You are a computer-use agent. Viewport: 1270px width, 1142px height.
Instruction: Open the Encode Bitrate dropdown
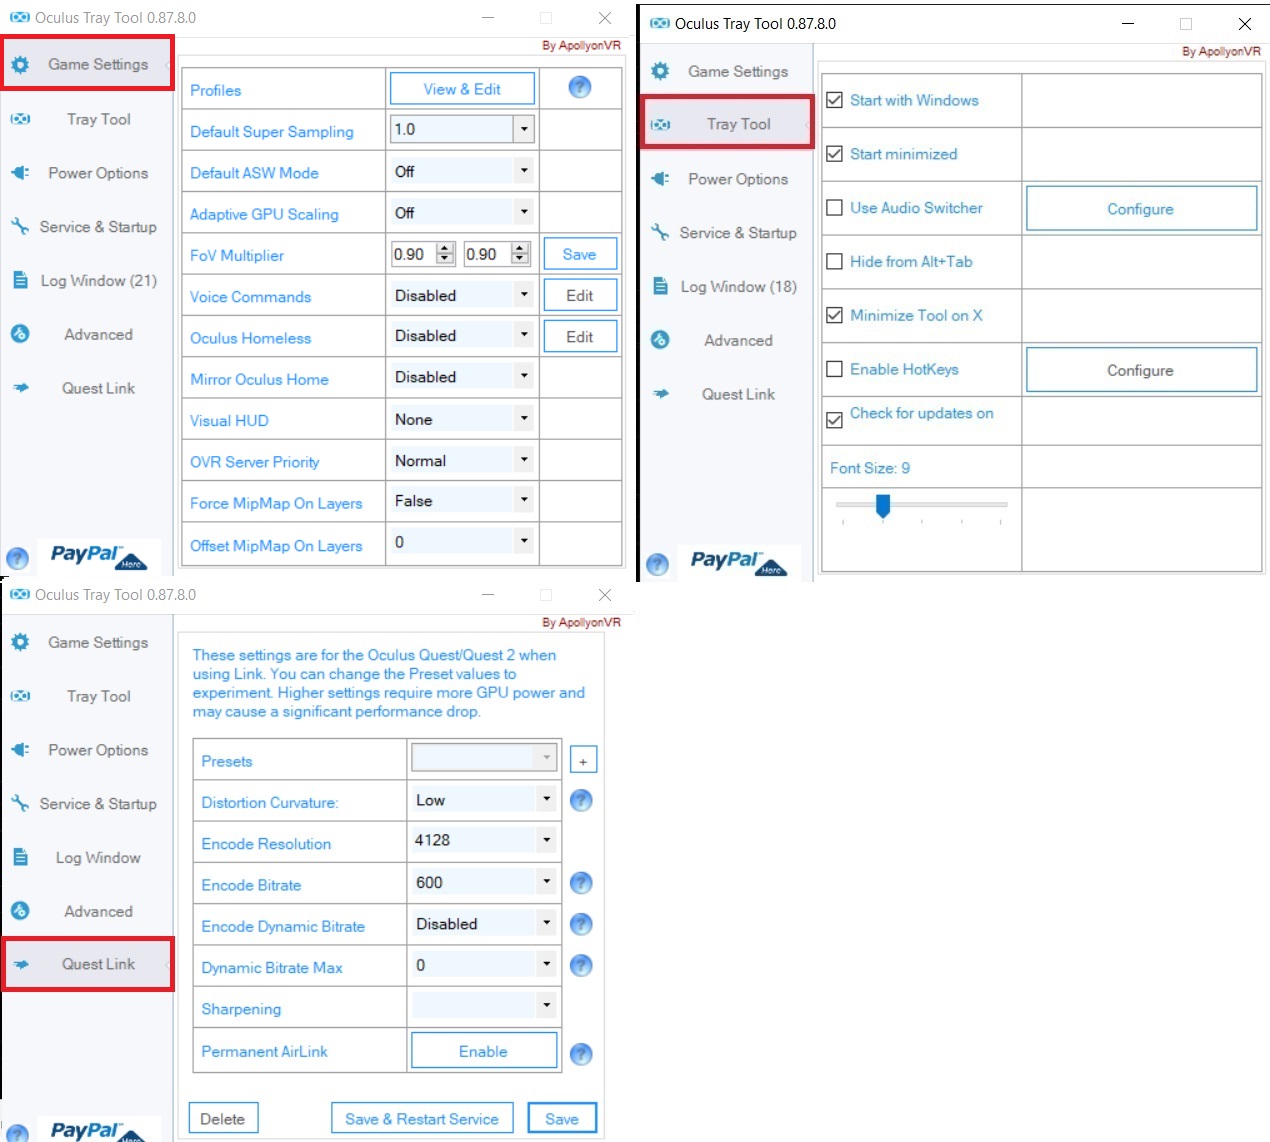[546, 882]
